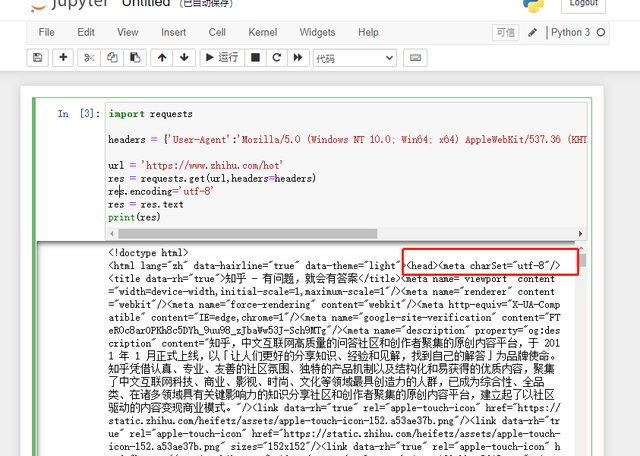
Task: Click the print(res) code line
Action: point(134,217)
